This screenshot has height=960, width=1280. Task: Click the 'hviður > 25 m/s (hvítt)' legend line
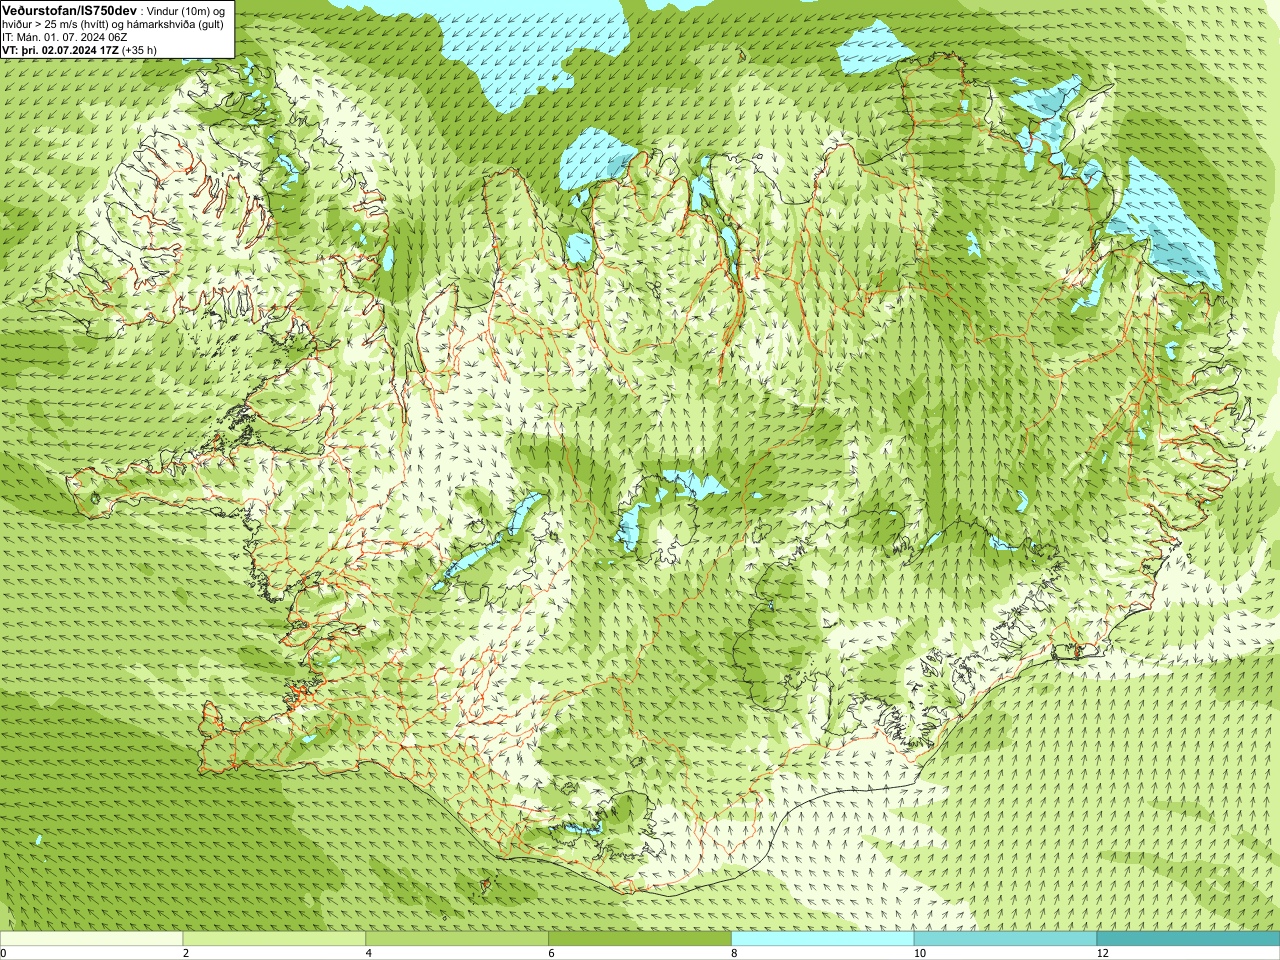click(54, 24)
